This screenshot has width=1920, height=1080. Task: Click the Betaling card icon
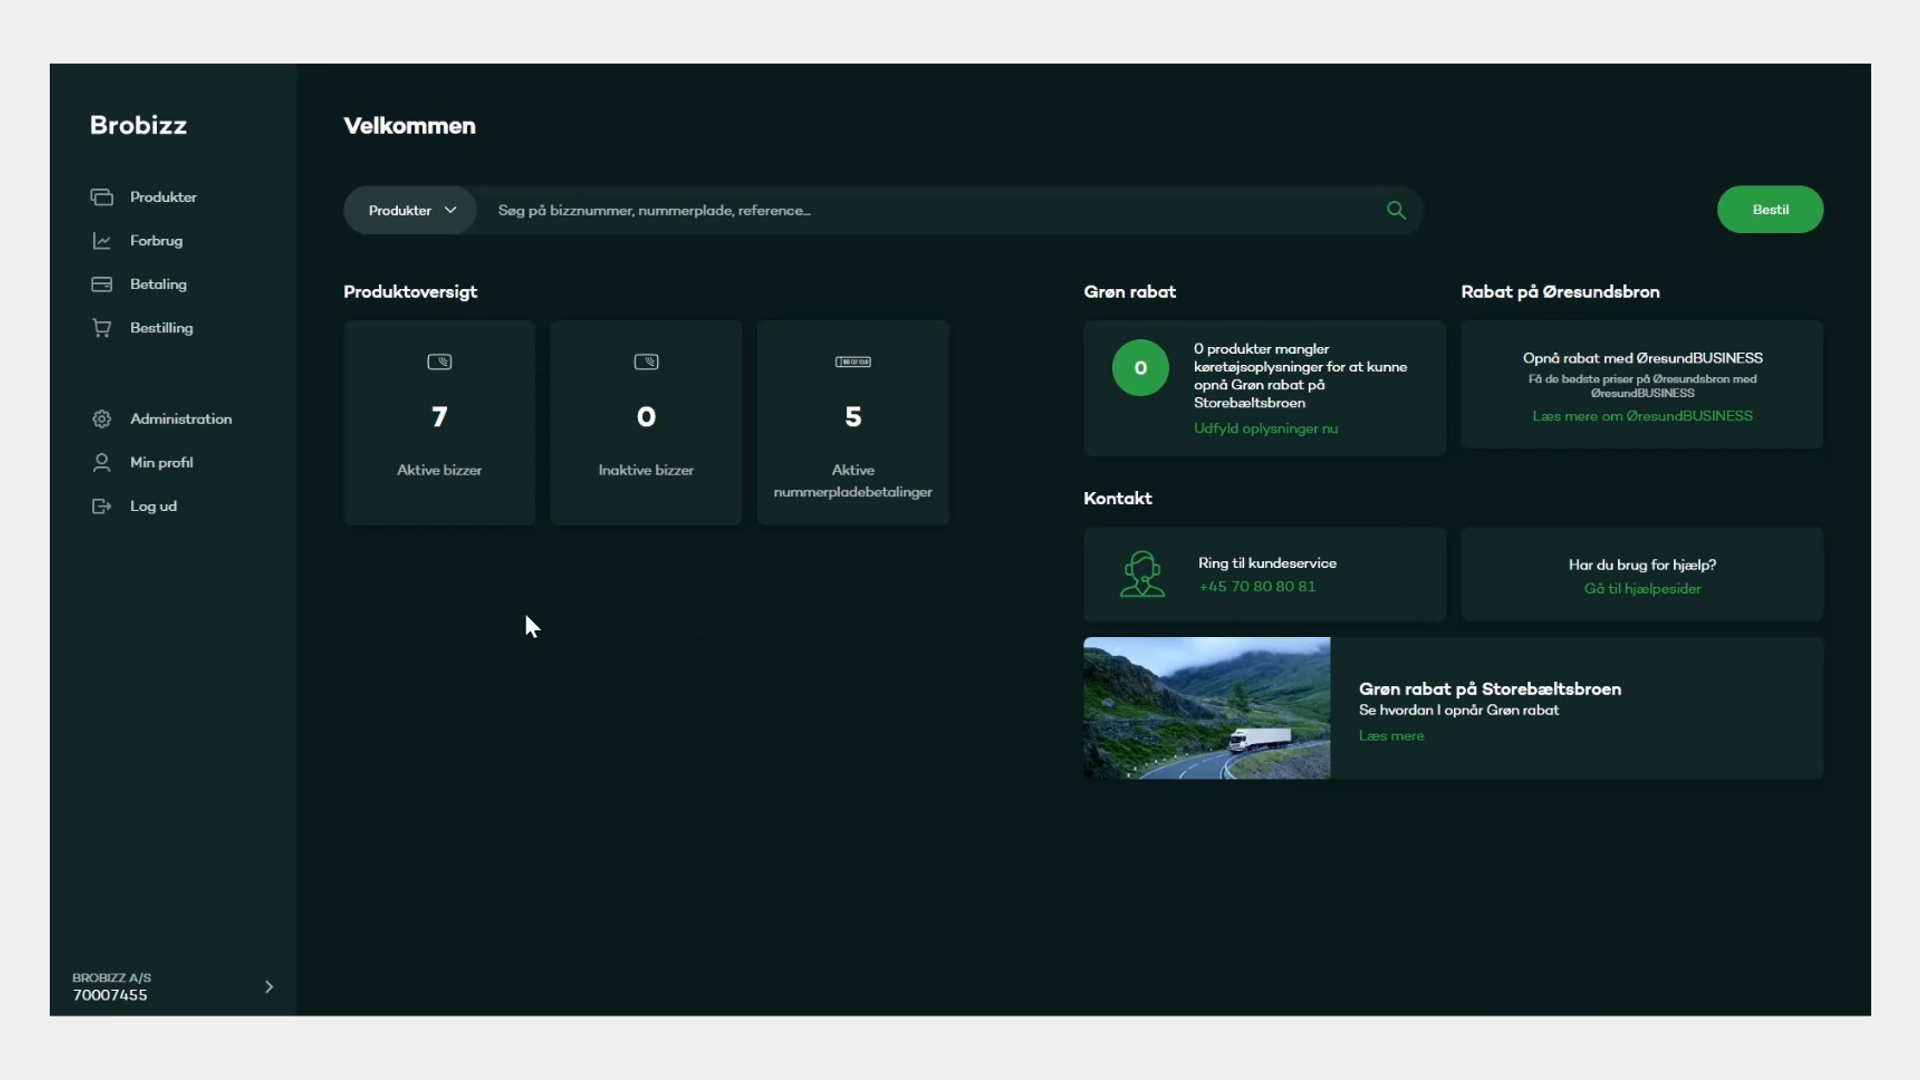point(101,284)
